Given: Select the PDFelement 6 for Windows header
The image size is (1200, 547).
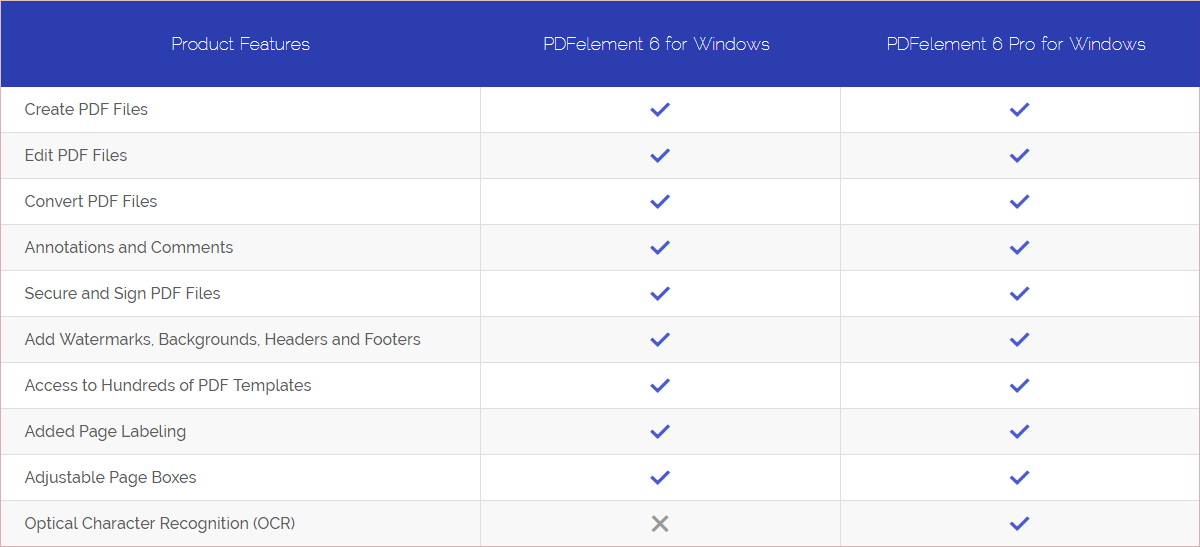Looking at the screenshot, I should (x=657, y=44).
